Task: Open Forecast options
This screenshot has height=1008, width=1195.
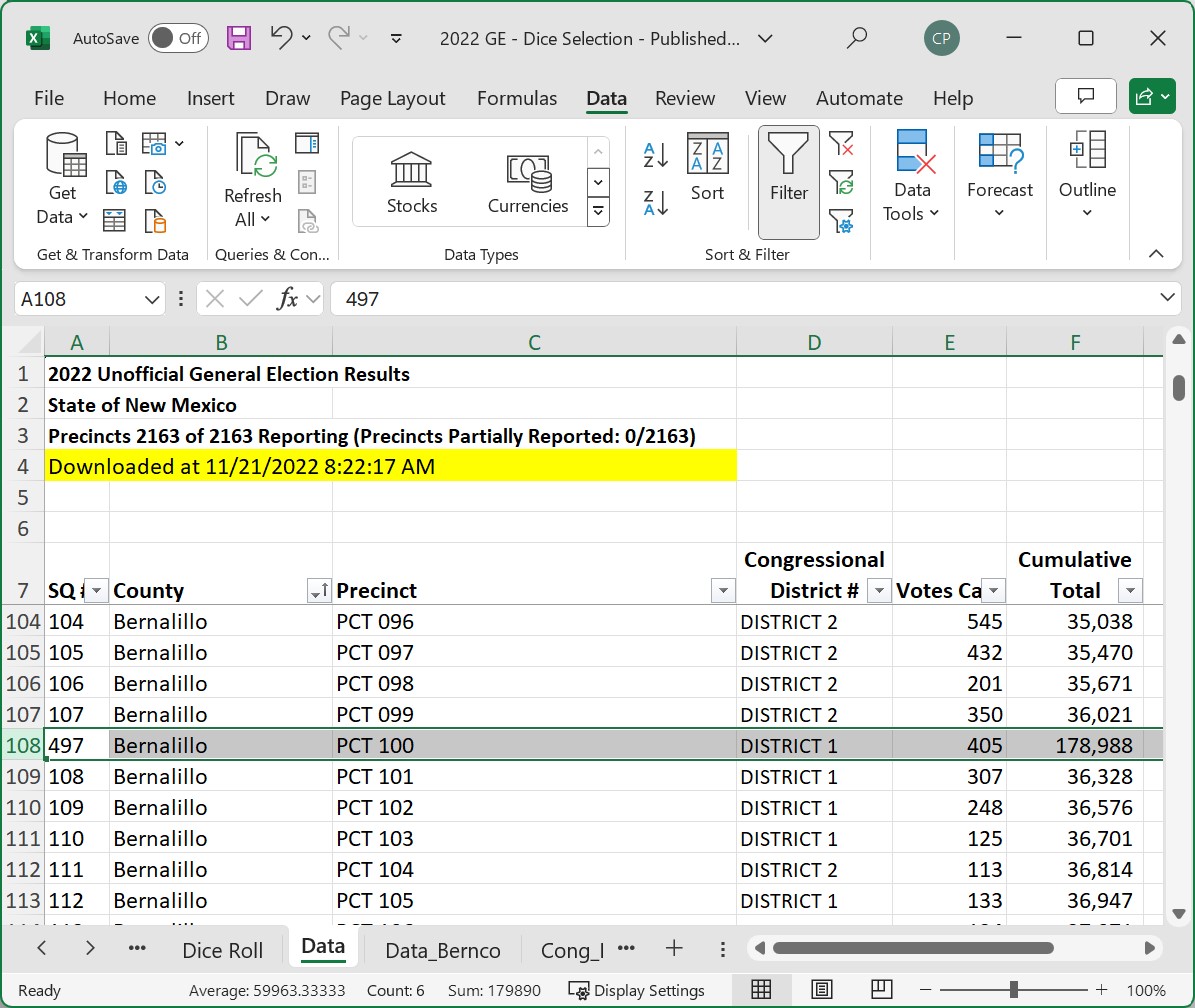Action: (x=999, y=175)
